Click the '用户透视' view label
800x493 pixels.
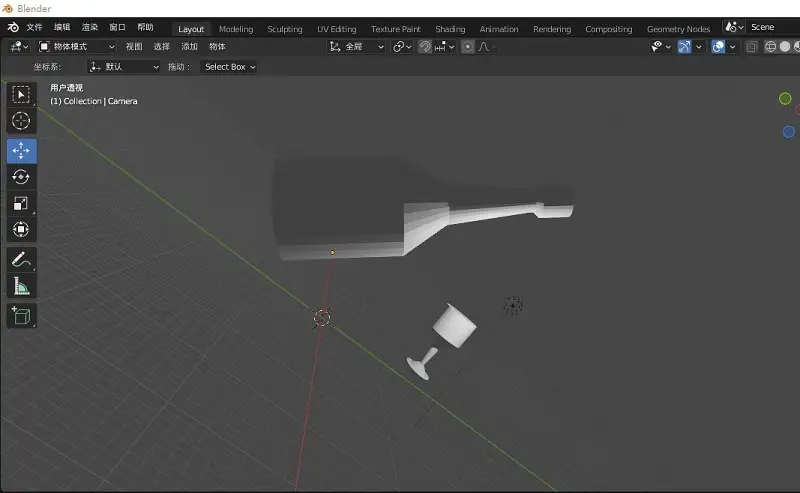[x=66, y=88]
